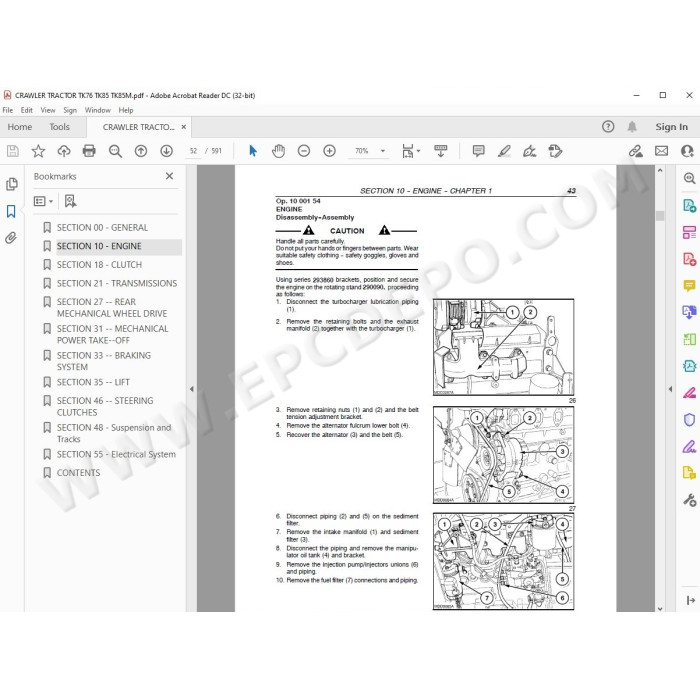700x700 pixels.
Task: Click the upload to cloud icon
Action: click(x=64, y=151)
